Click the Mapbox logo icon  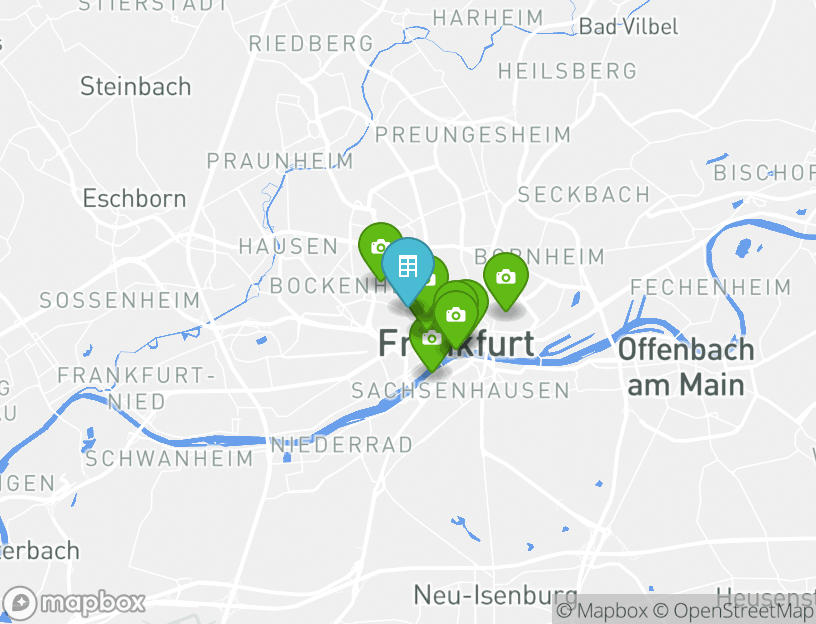pyautogui.click(x=20, y=603)
